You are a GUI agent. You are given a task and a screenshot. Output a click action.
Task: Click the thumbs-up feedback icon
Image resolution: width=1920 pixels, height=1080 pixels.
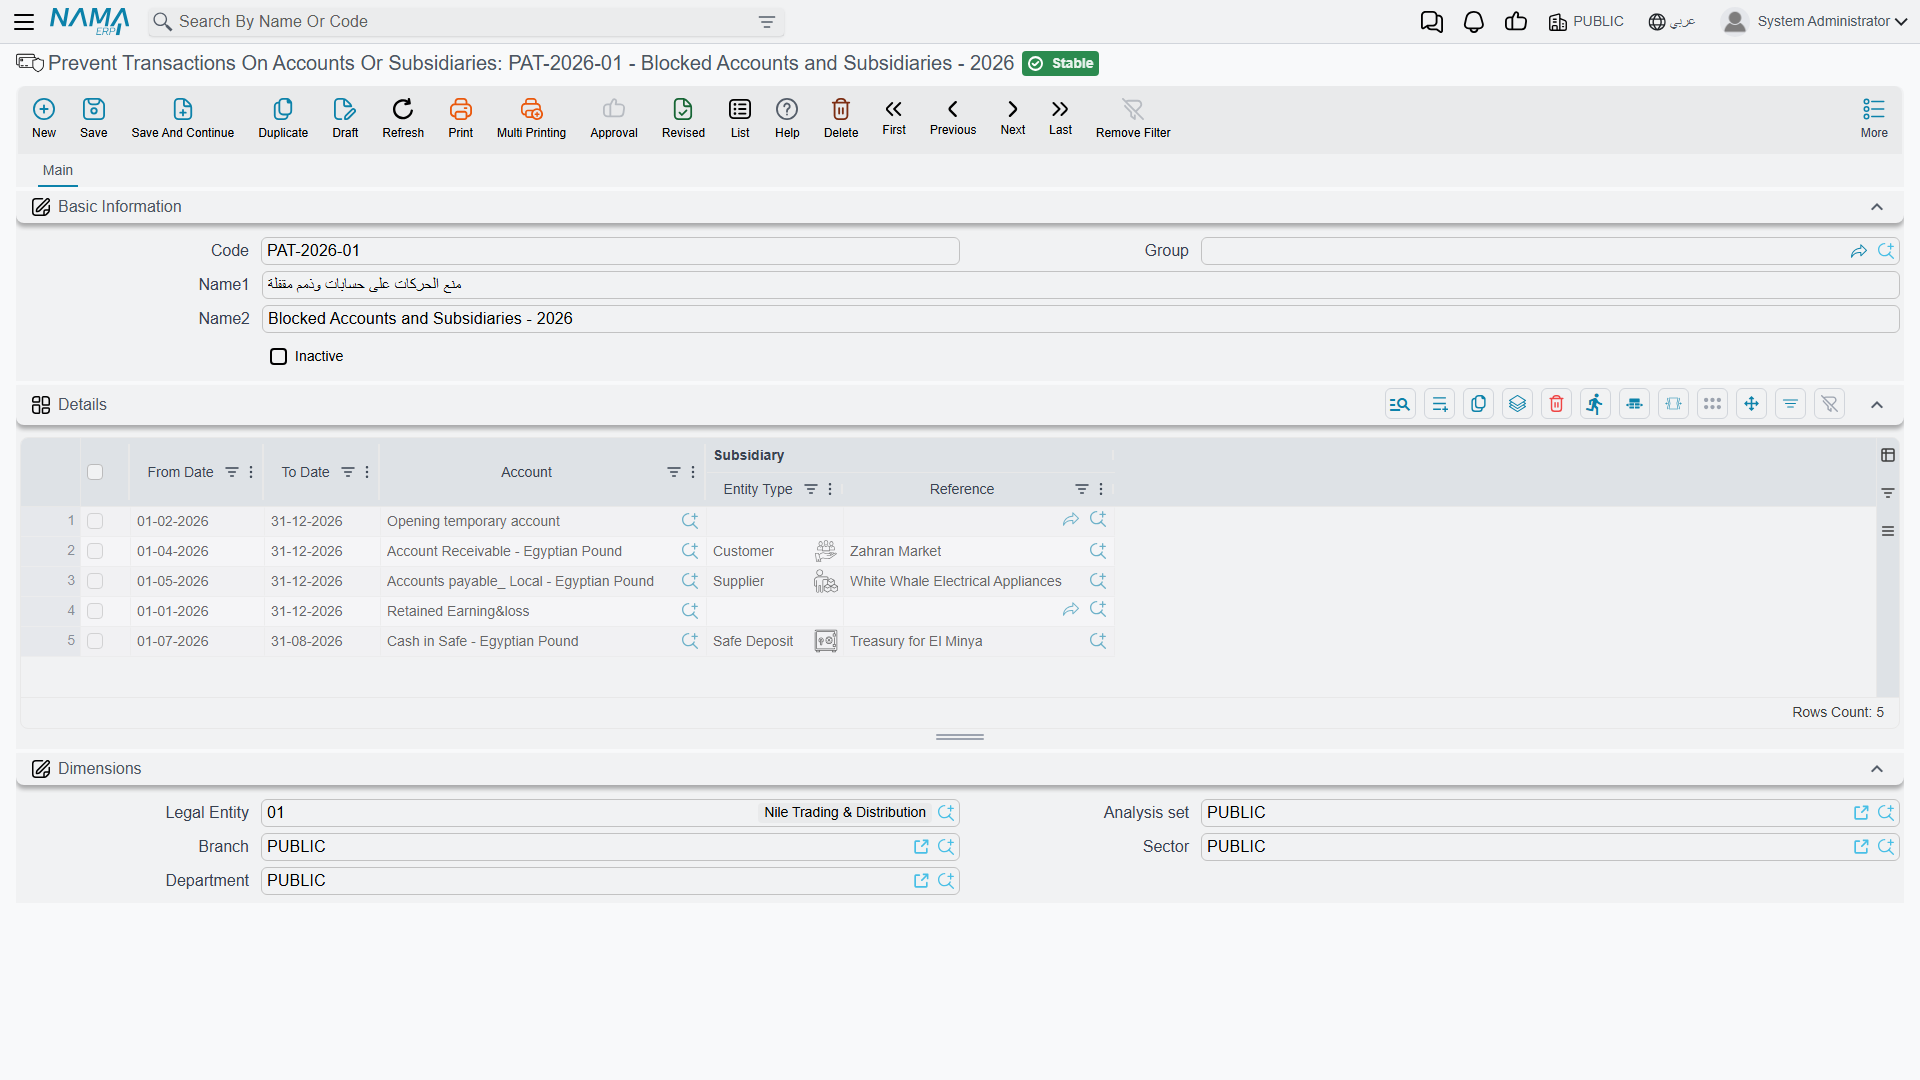[1516, 22]
